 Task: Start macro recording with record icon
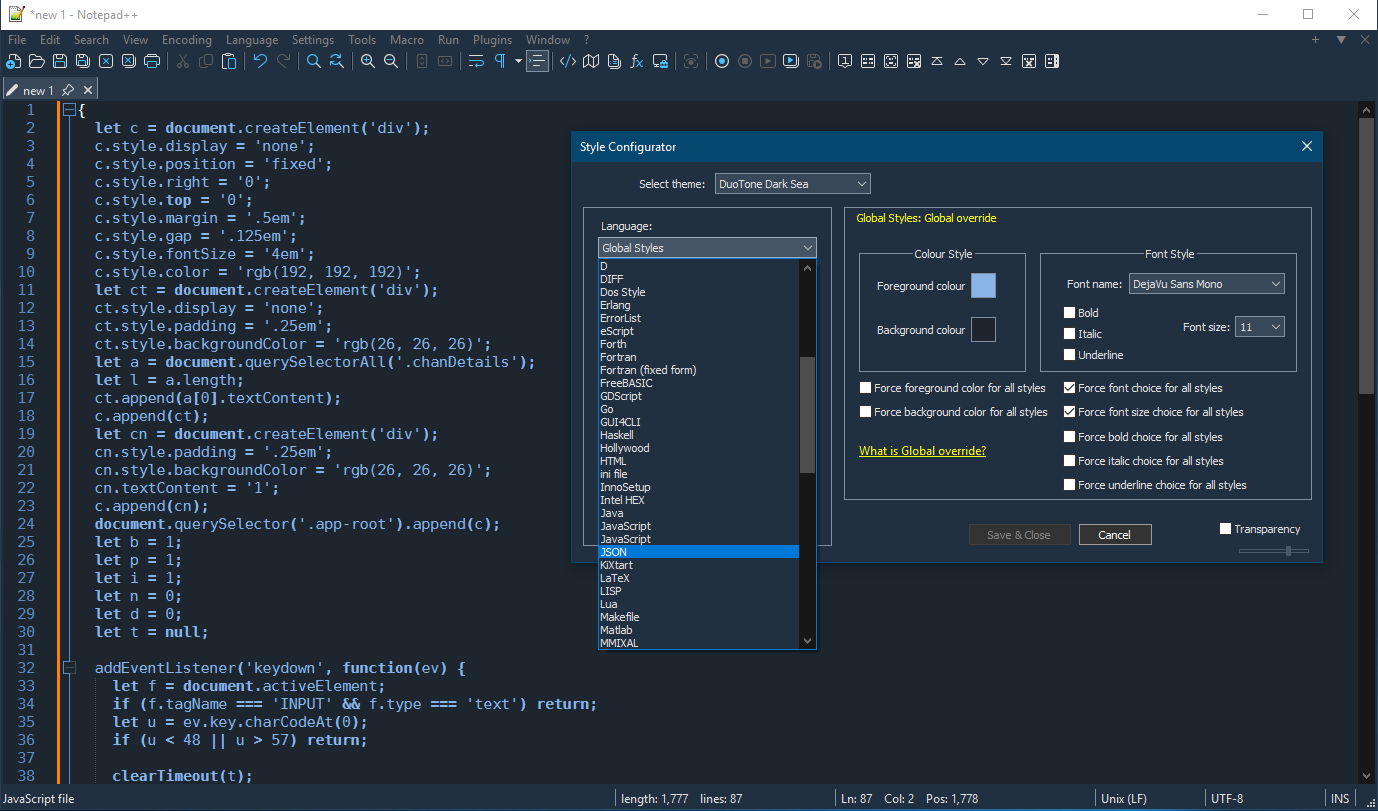(x=722, y=62)
